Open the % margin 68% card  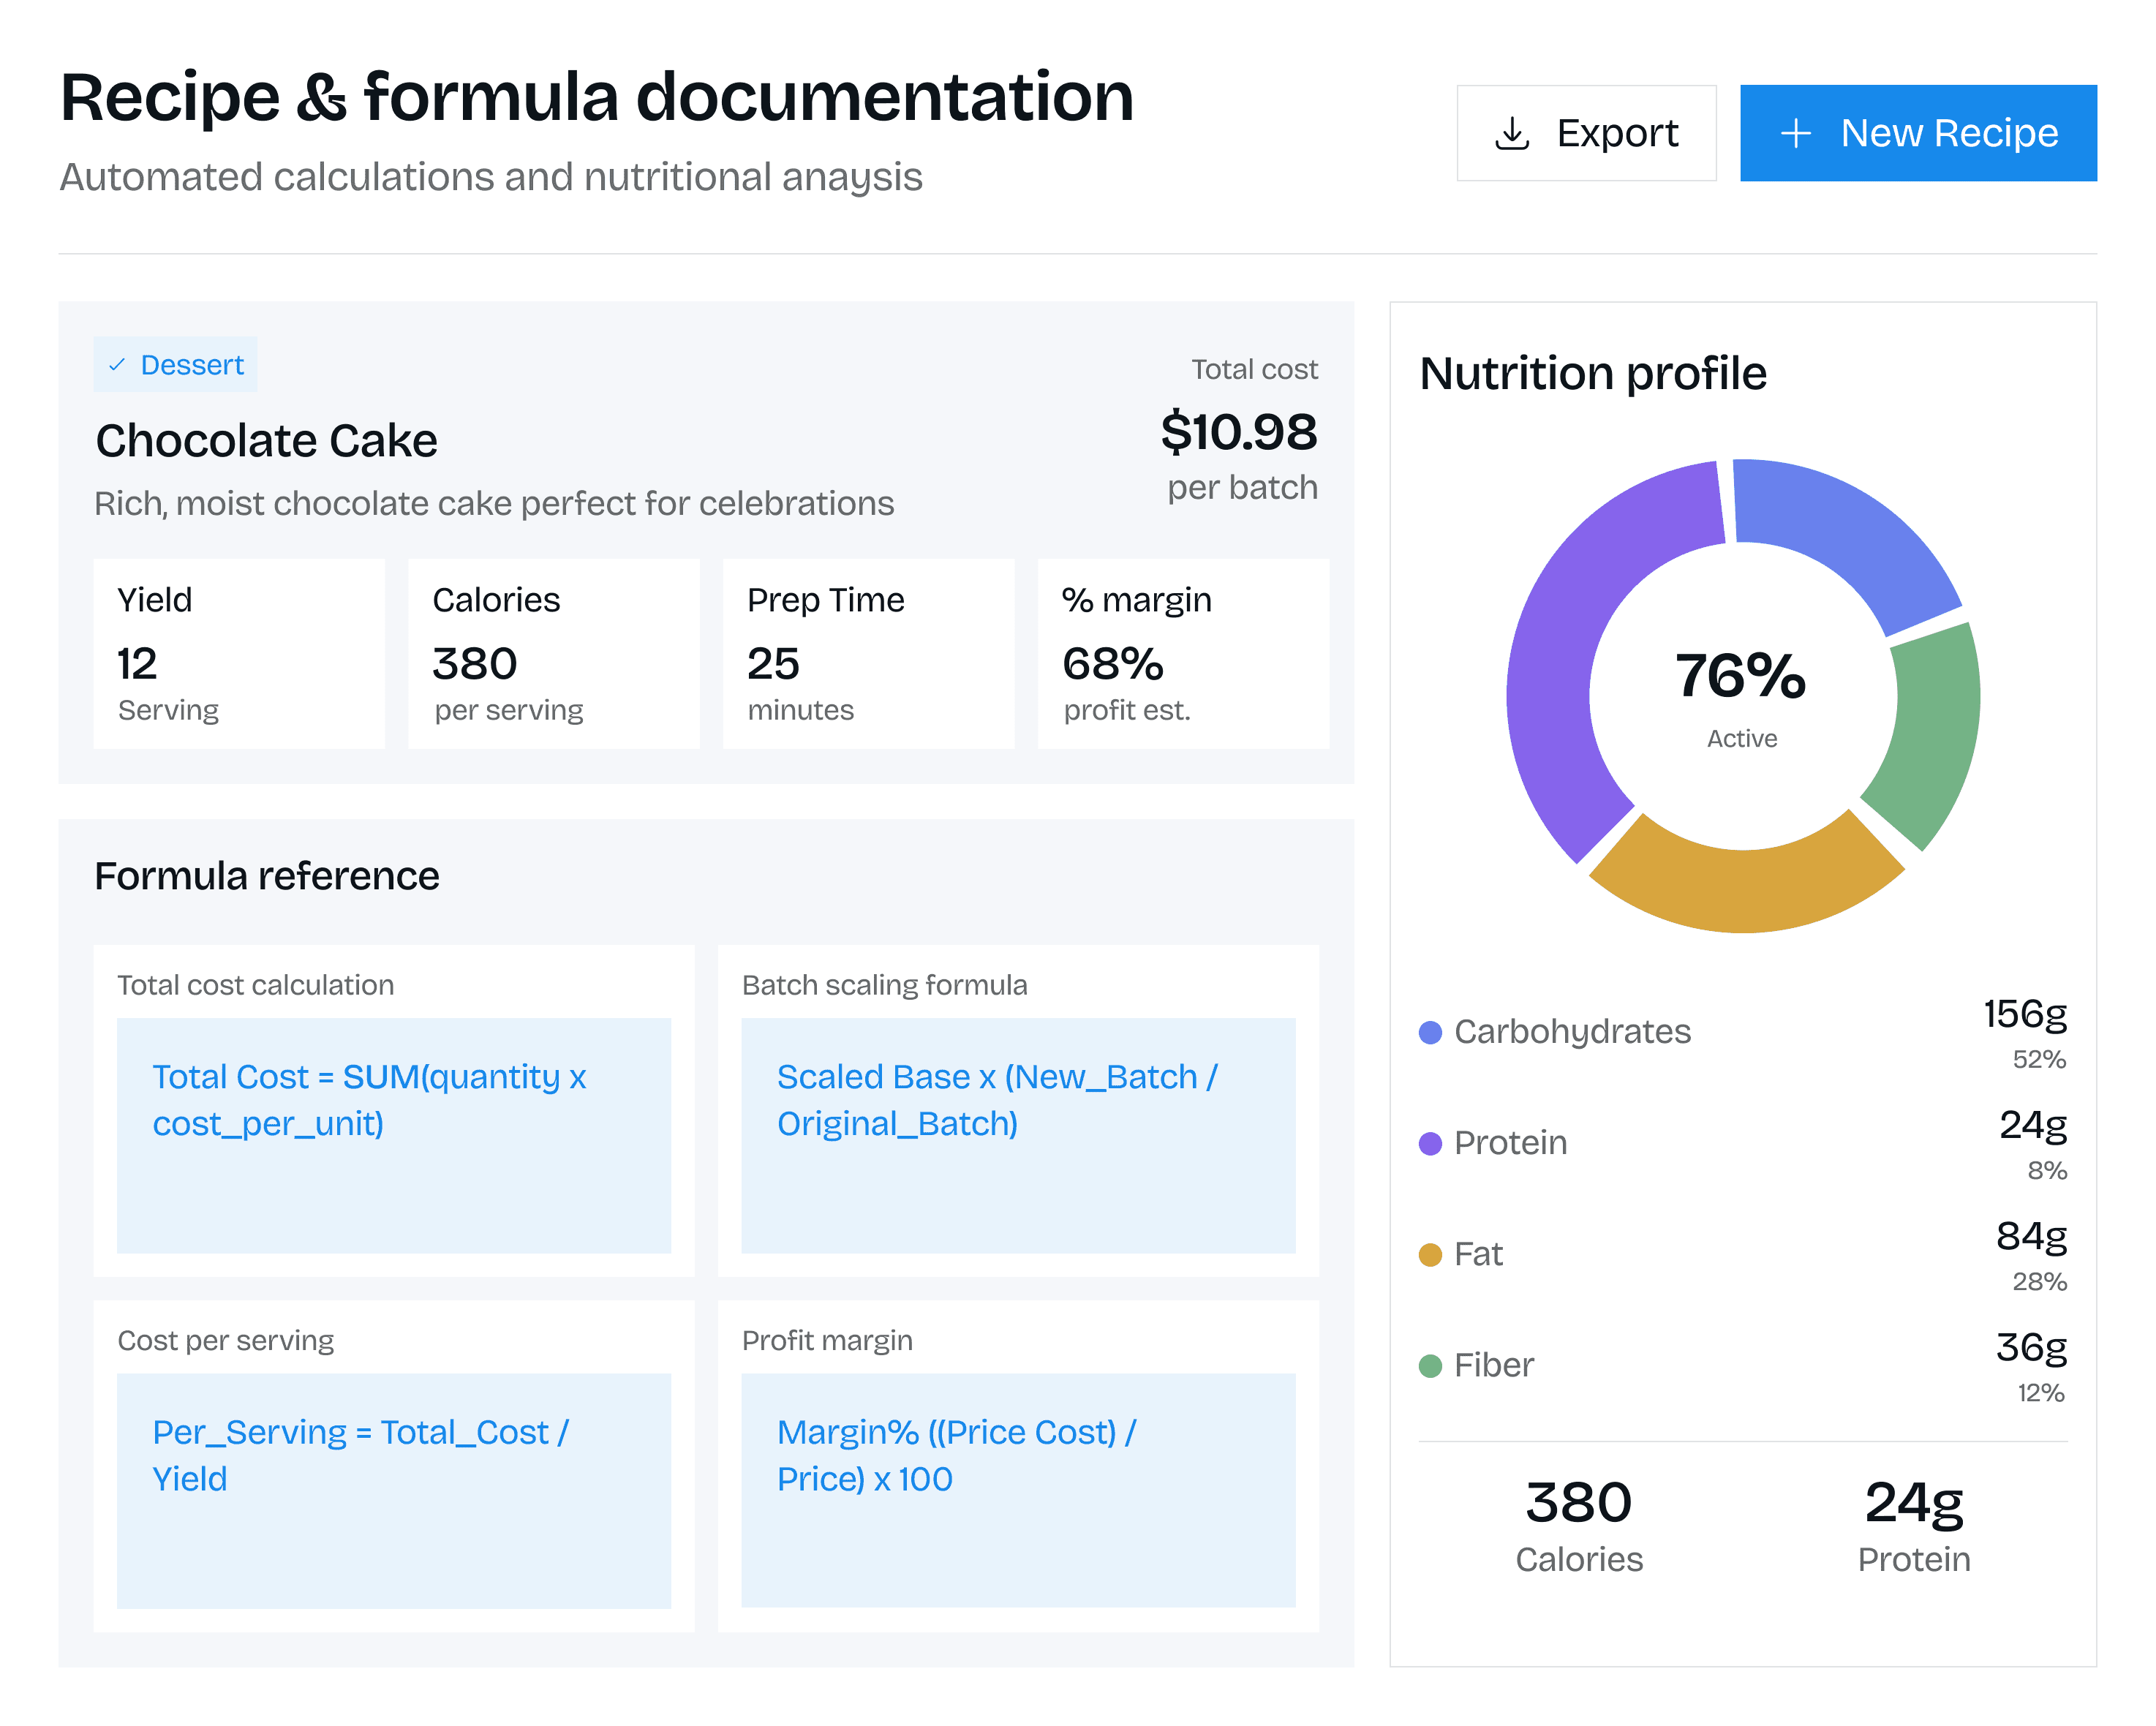pos(1183,653)
